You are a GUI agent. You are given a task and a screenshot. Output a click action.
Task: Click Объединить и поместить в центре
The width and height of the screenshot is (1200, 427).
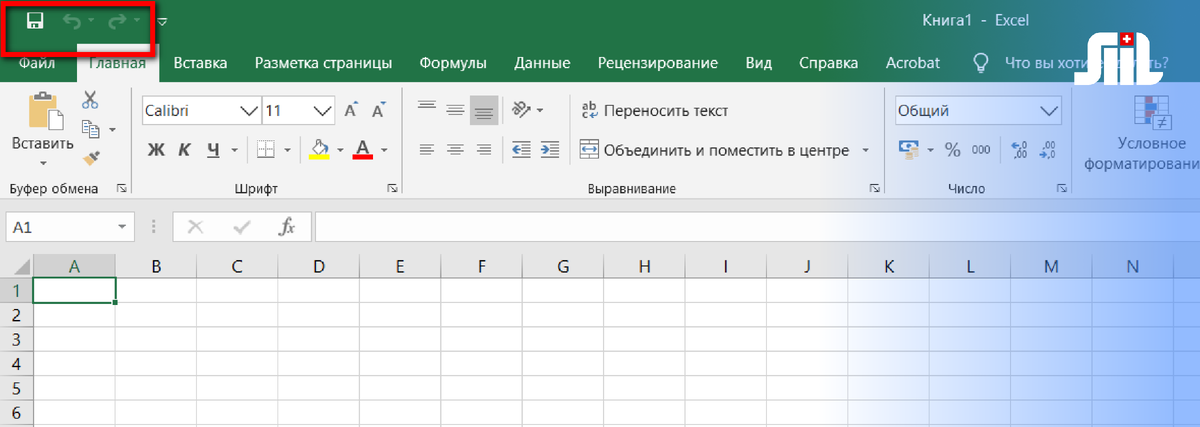click(714, 150)
